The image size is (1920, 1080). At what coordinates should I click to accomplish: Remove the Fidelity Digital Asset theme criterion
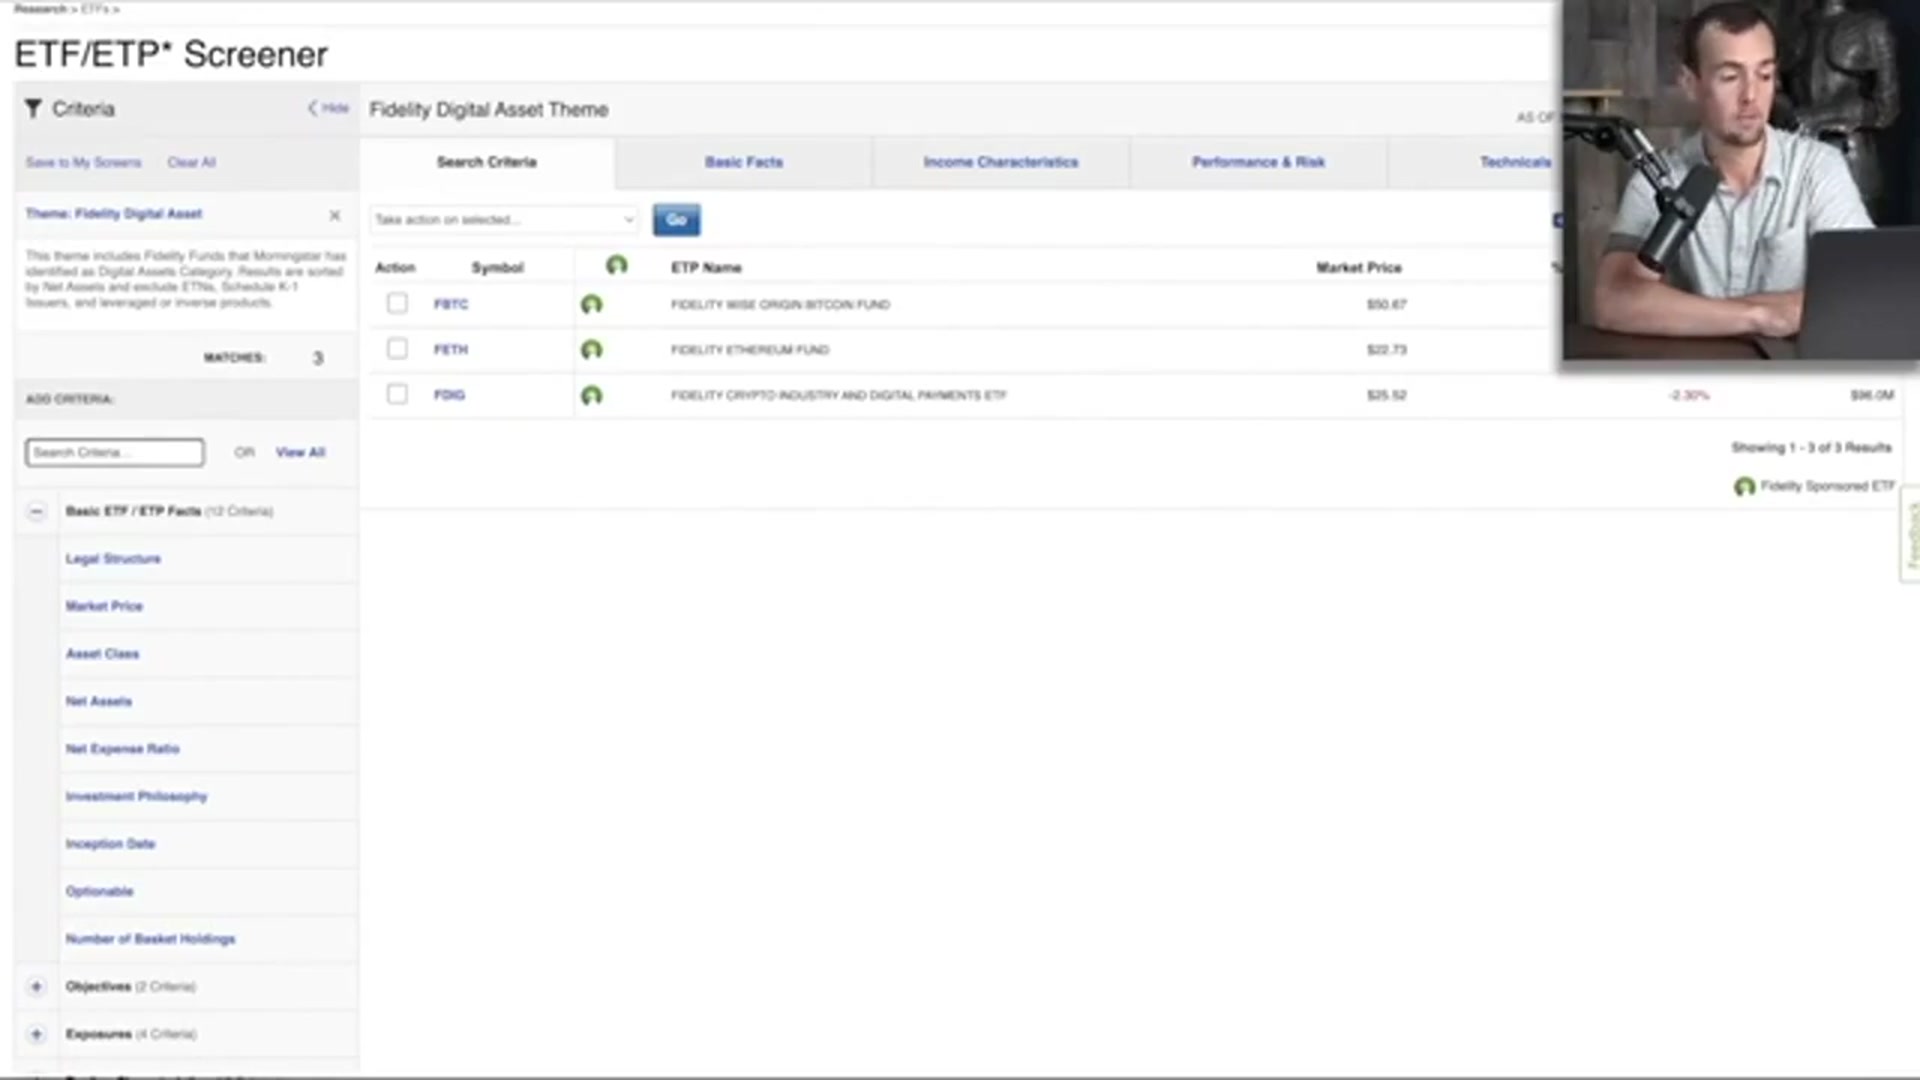tap(335, 215)
